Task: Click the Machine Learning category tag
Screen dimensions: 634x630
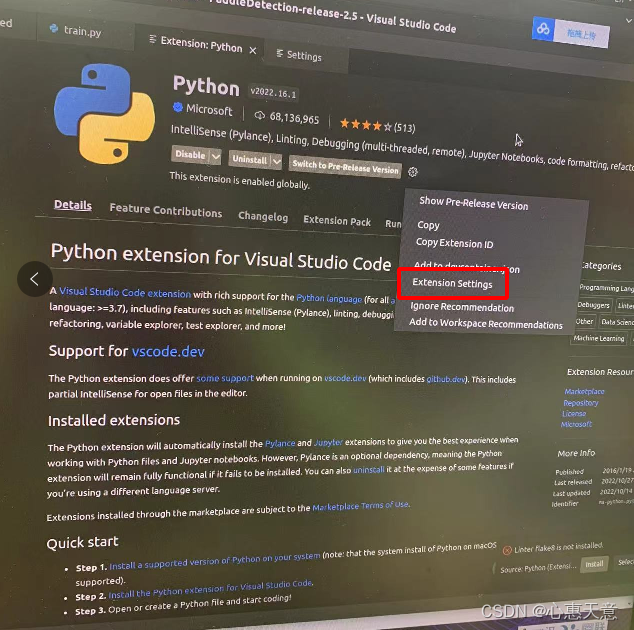Action: pos(599,338)
